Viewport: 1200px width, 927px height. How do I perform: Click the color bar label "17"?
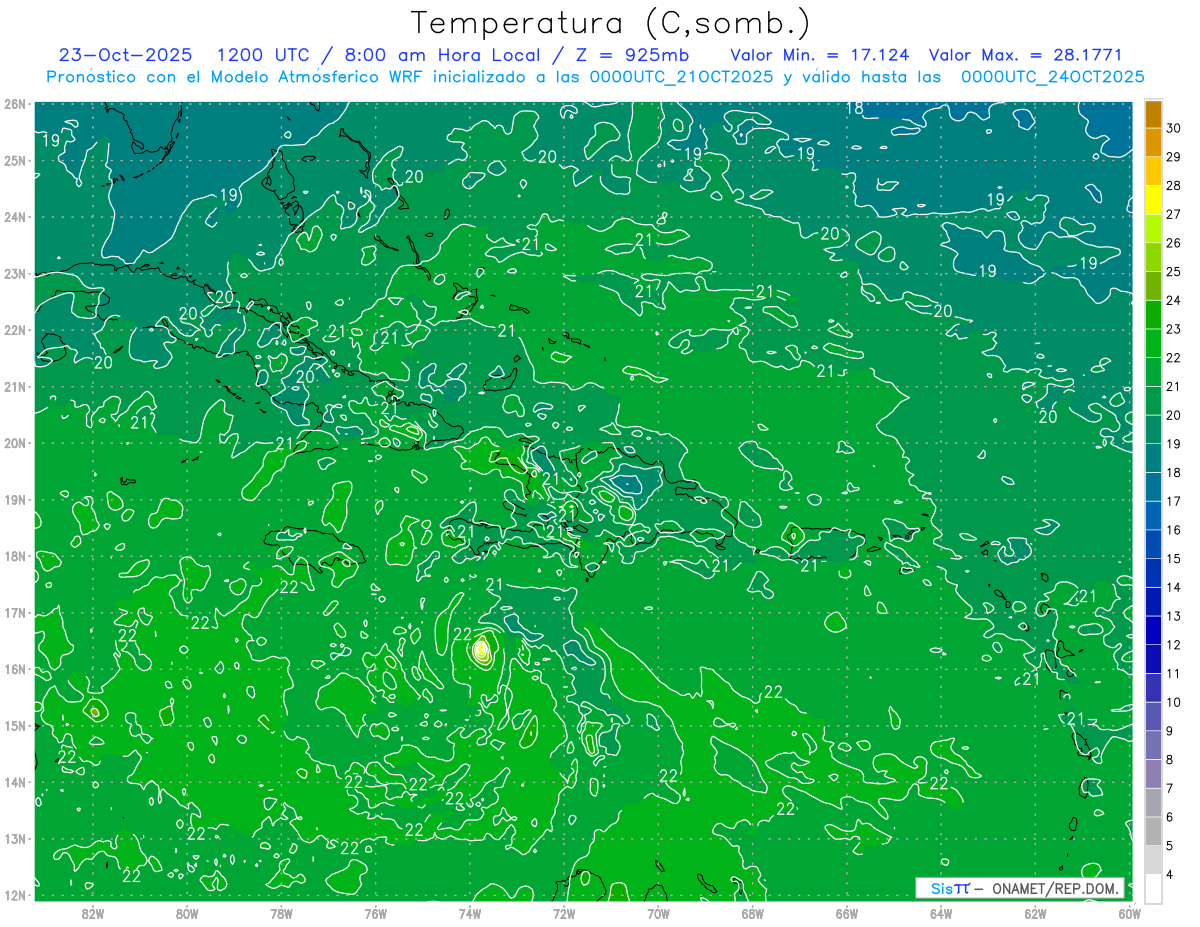(x=1175, y=501)
